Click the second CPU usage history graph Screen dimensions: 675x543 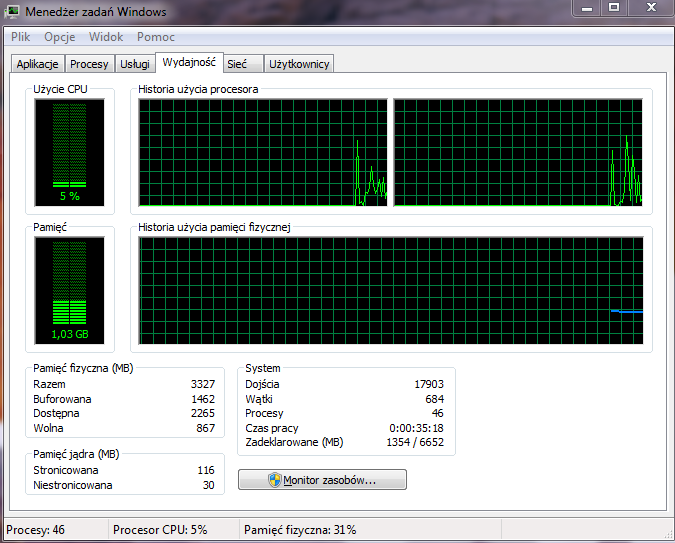tap(518, 152)
